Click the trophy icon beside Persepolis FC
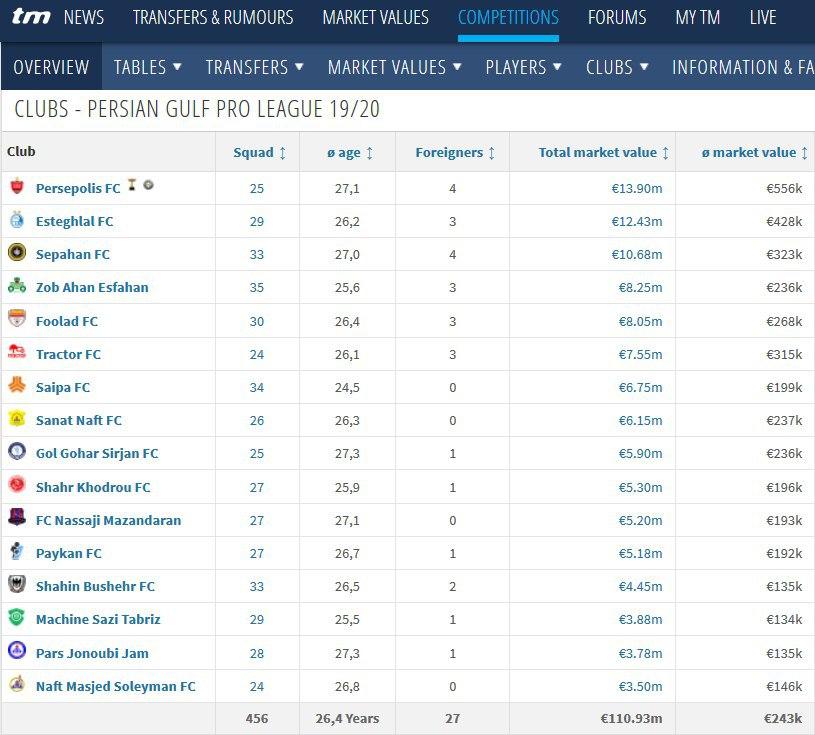 (x=132, y=186)
